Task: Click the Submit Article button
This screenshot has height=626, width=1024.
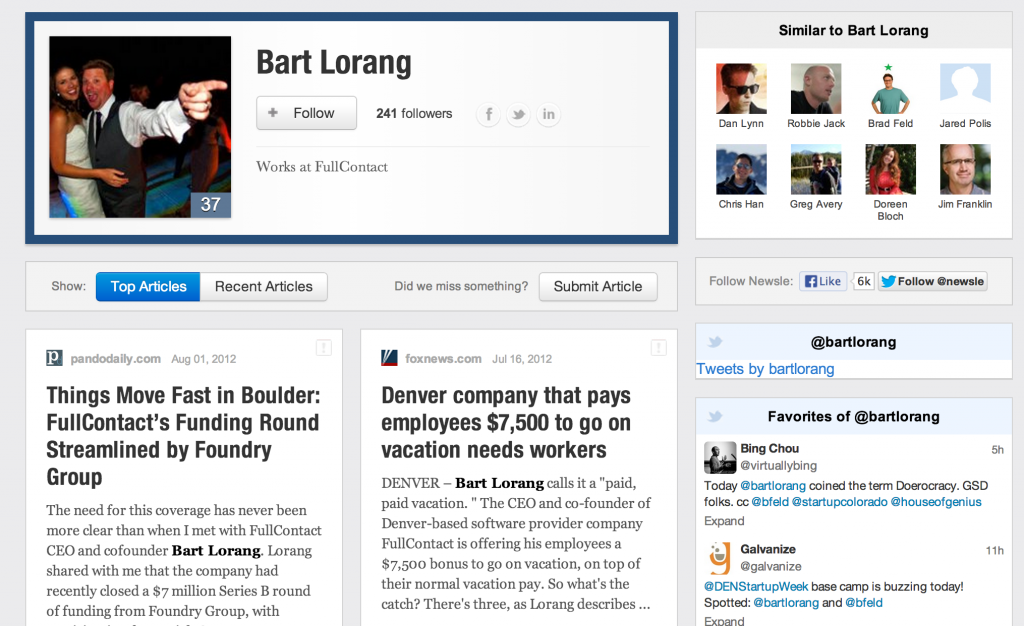Action: coord(598,287)
